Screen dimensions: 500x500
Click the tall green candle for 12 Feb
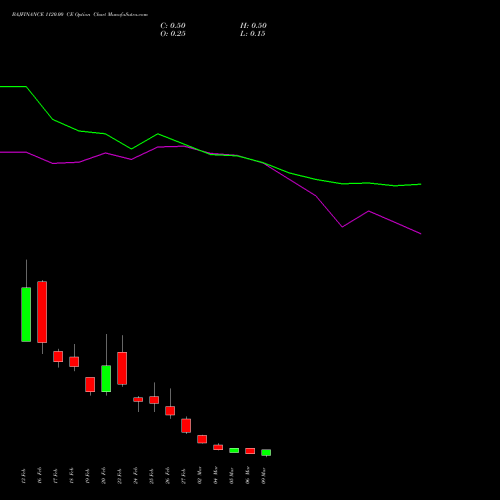[x=26, y=314]
